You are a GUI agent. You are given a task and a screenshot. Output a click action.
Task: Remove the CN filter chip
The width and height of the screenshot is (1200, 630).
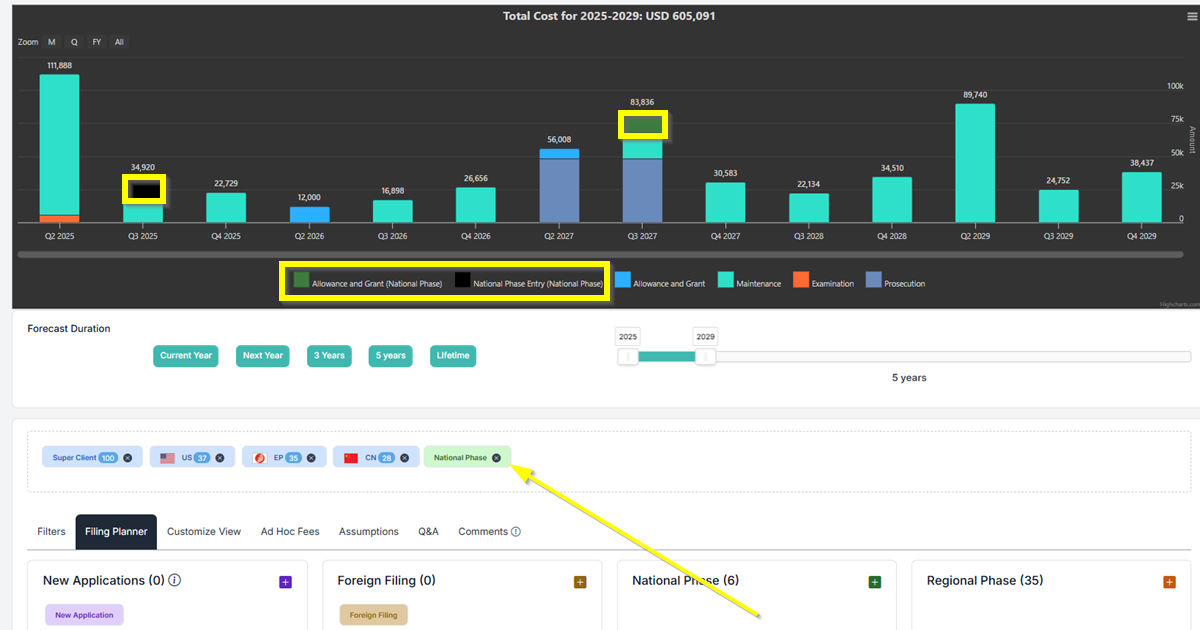[x=402, y=458]
